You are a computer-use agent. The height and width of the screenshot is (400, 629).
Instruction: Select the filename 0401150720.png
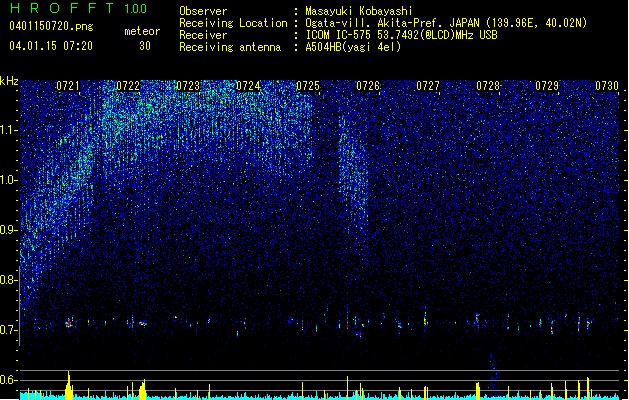pyautogui.click(x=51, y=27)
